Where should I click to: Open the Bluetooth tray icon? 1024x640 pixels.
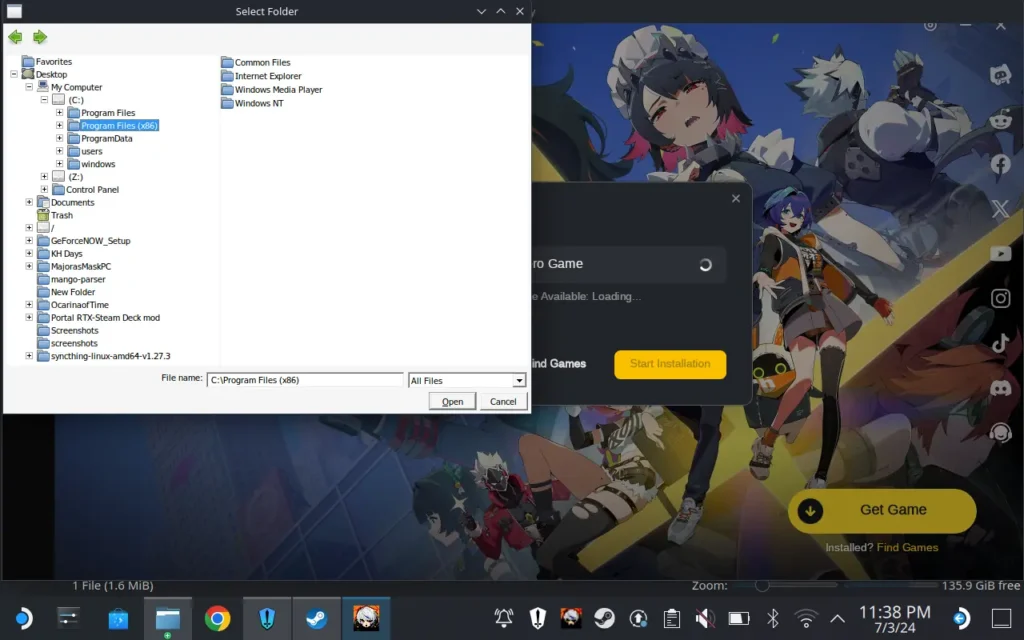pyautogui.click(x=773, y=618)
